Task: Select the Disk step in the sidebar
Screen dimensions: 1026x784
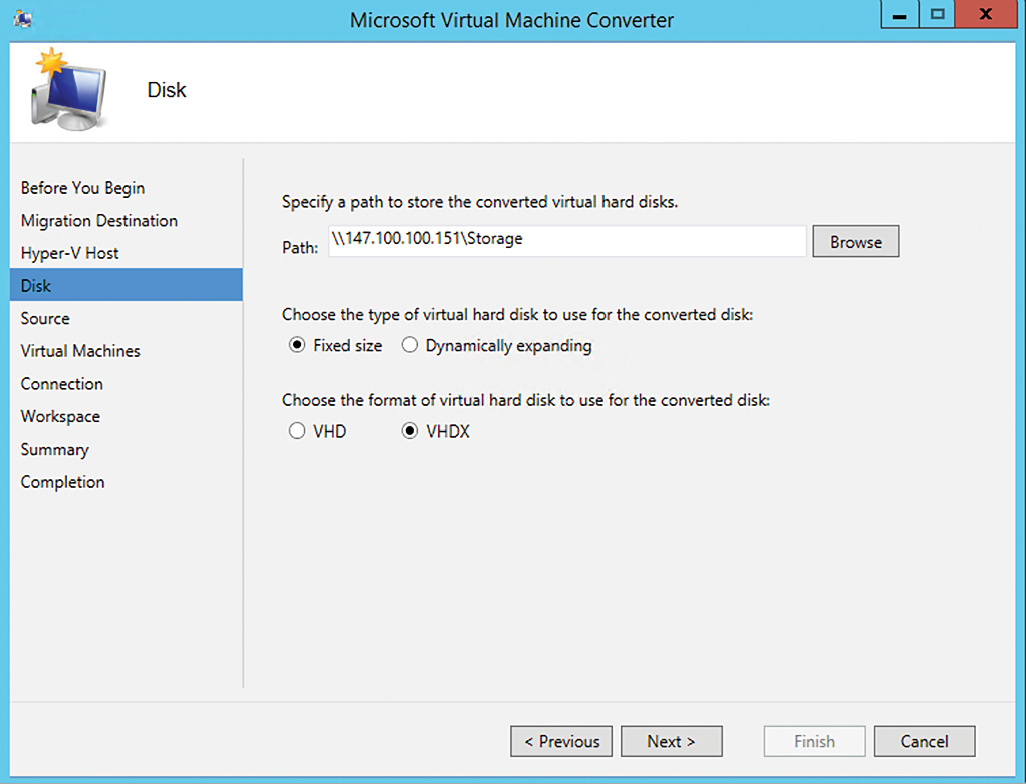Action: (x=126, y=285)
